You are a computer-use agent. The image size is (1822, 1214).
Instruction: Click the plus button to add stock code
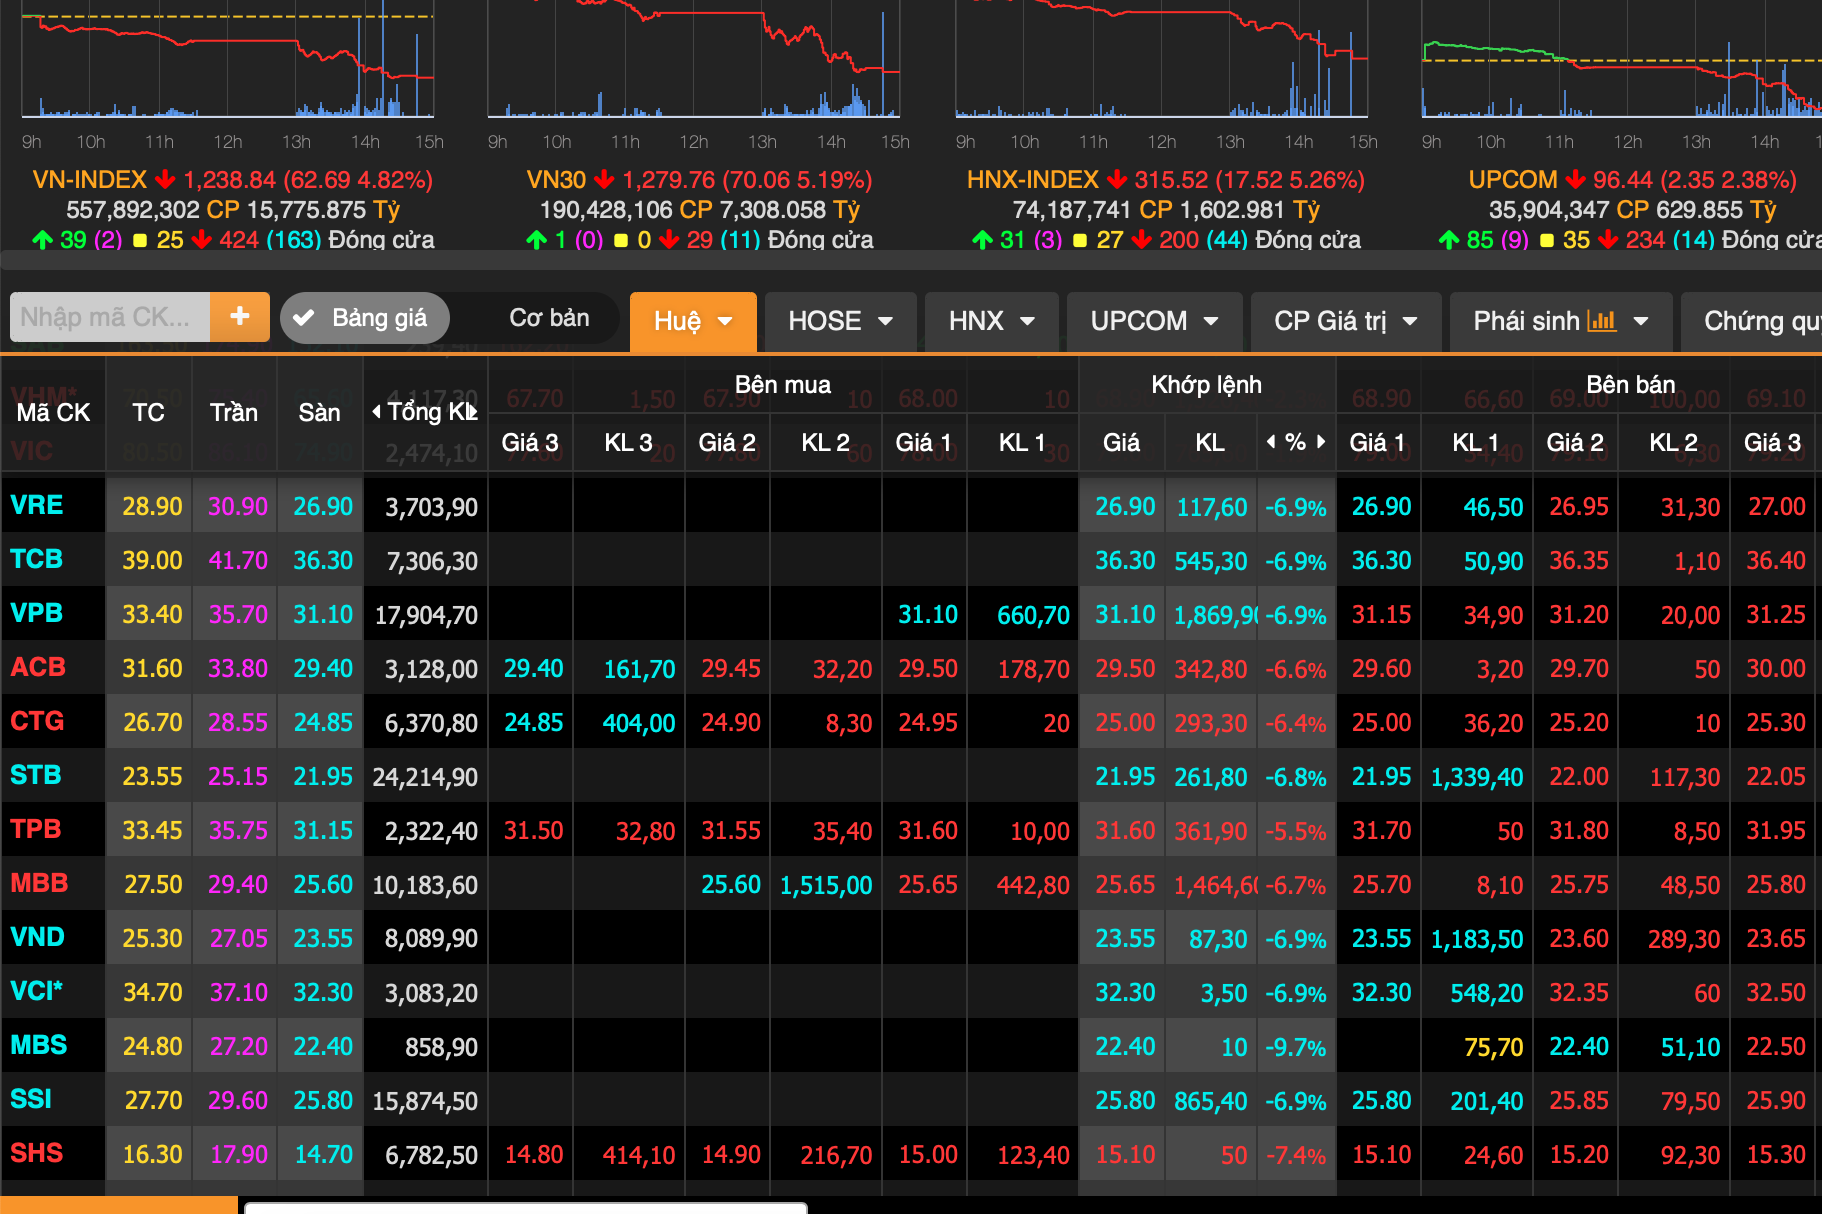click(x=240, y=317)
